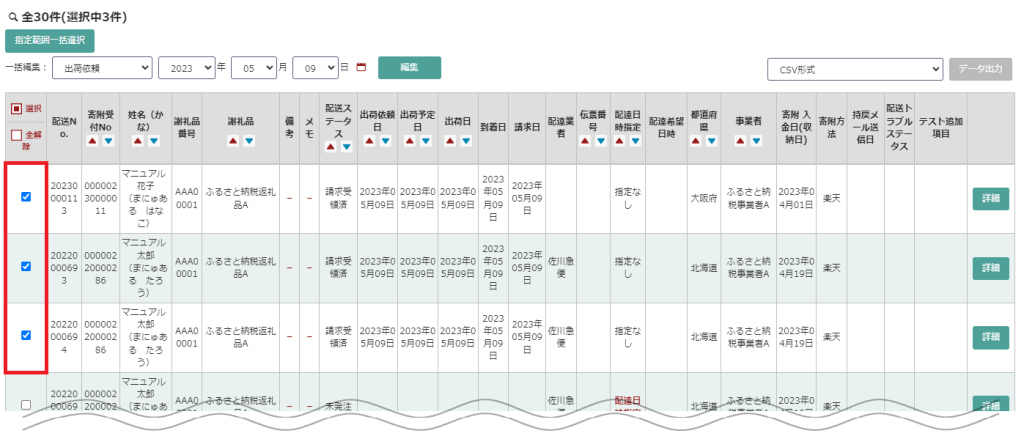Open the calendar date picker icon
Screen dimensions: 1024x447
click(361, 68)
